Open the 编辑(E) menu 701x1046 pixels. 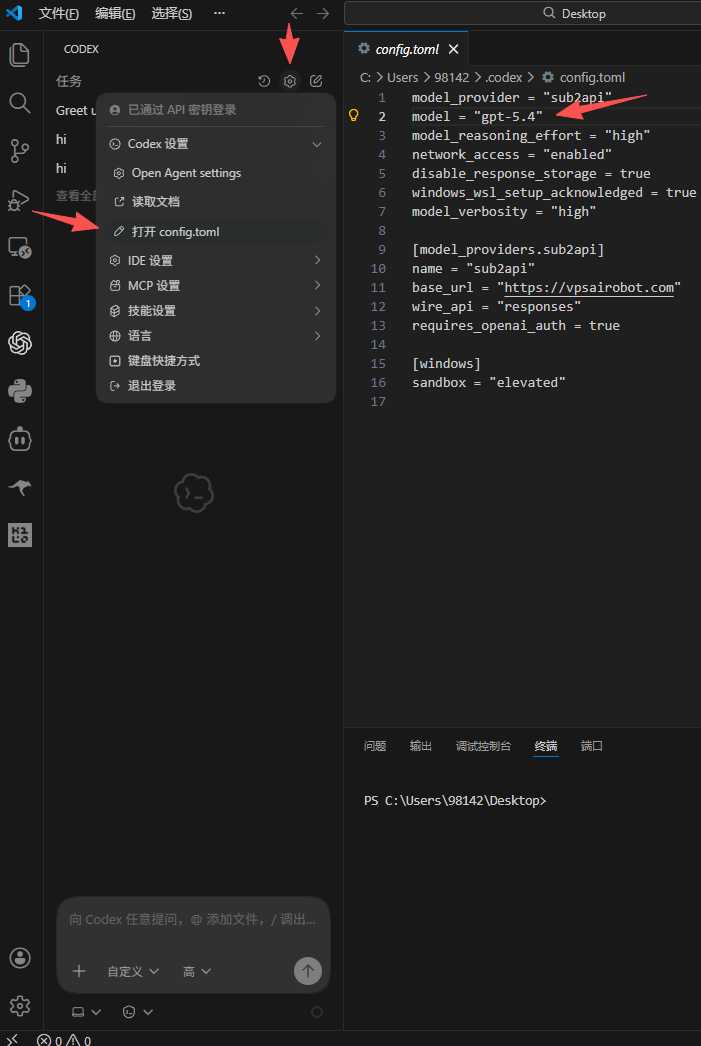pos(115,13)
